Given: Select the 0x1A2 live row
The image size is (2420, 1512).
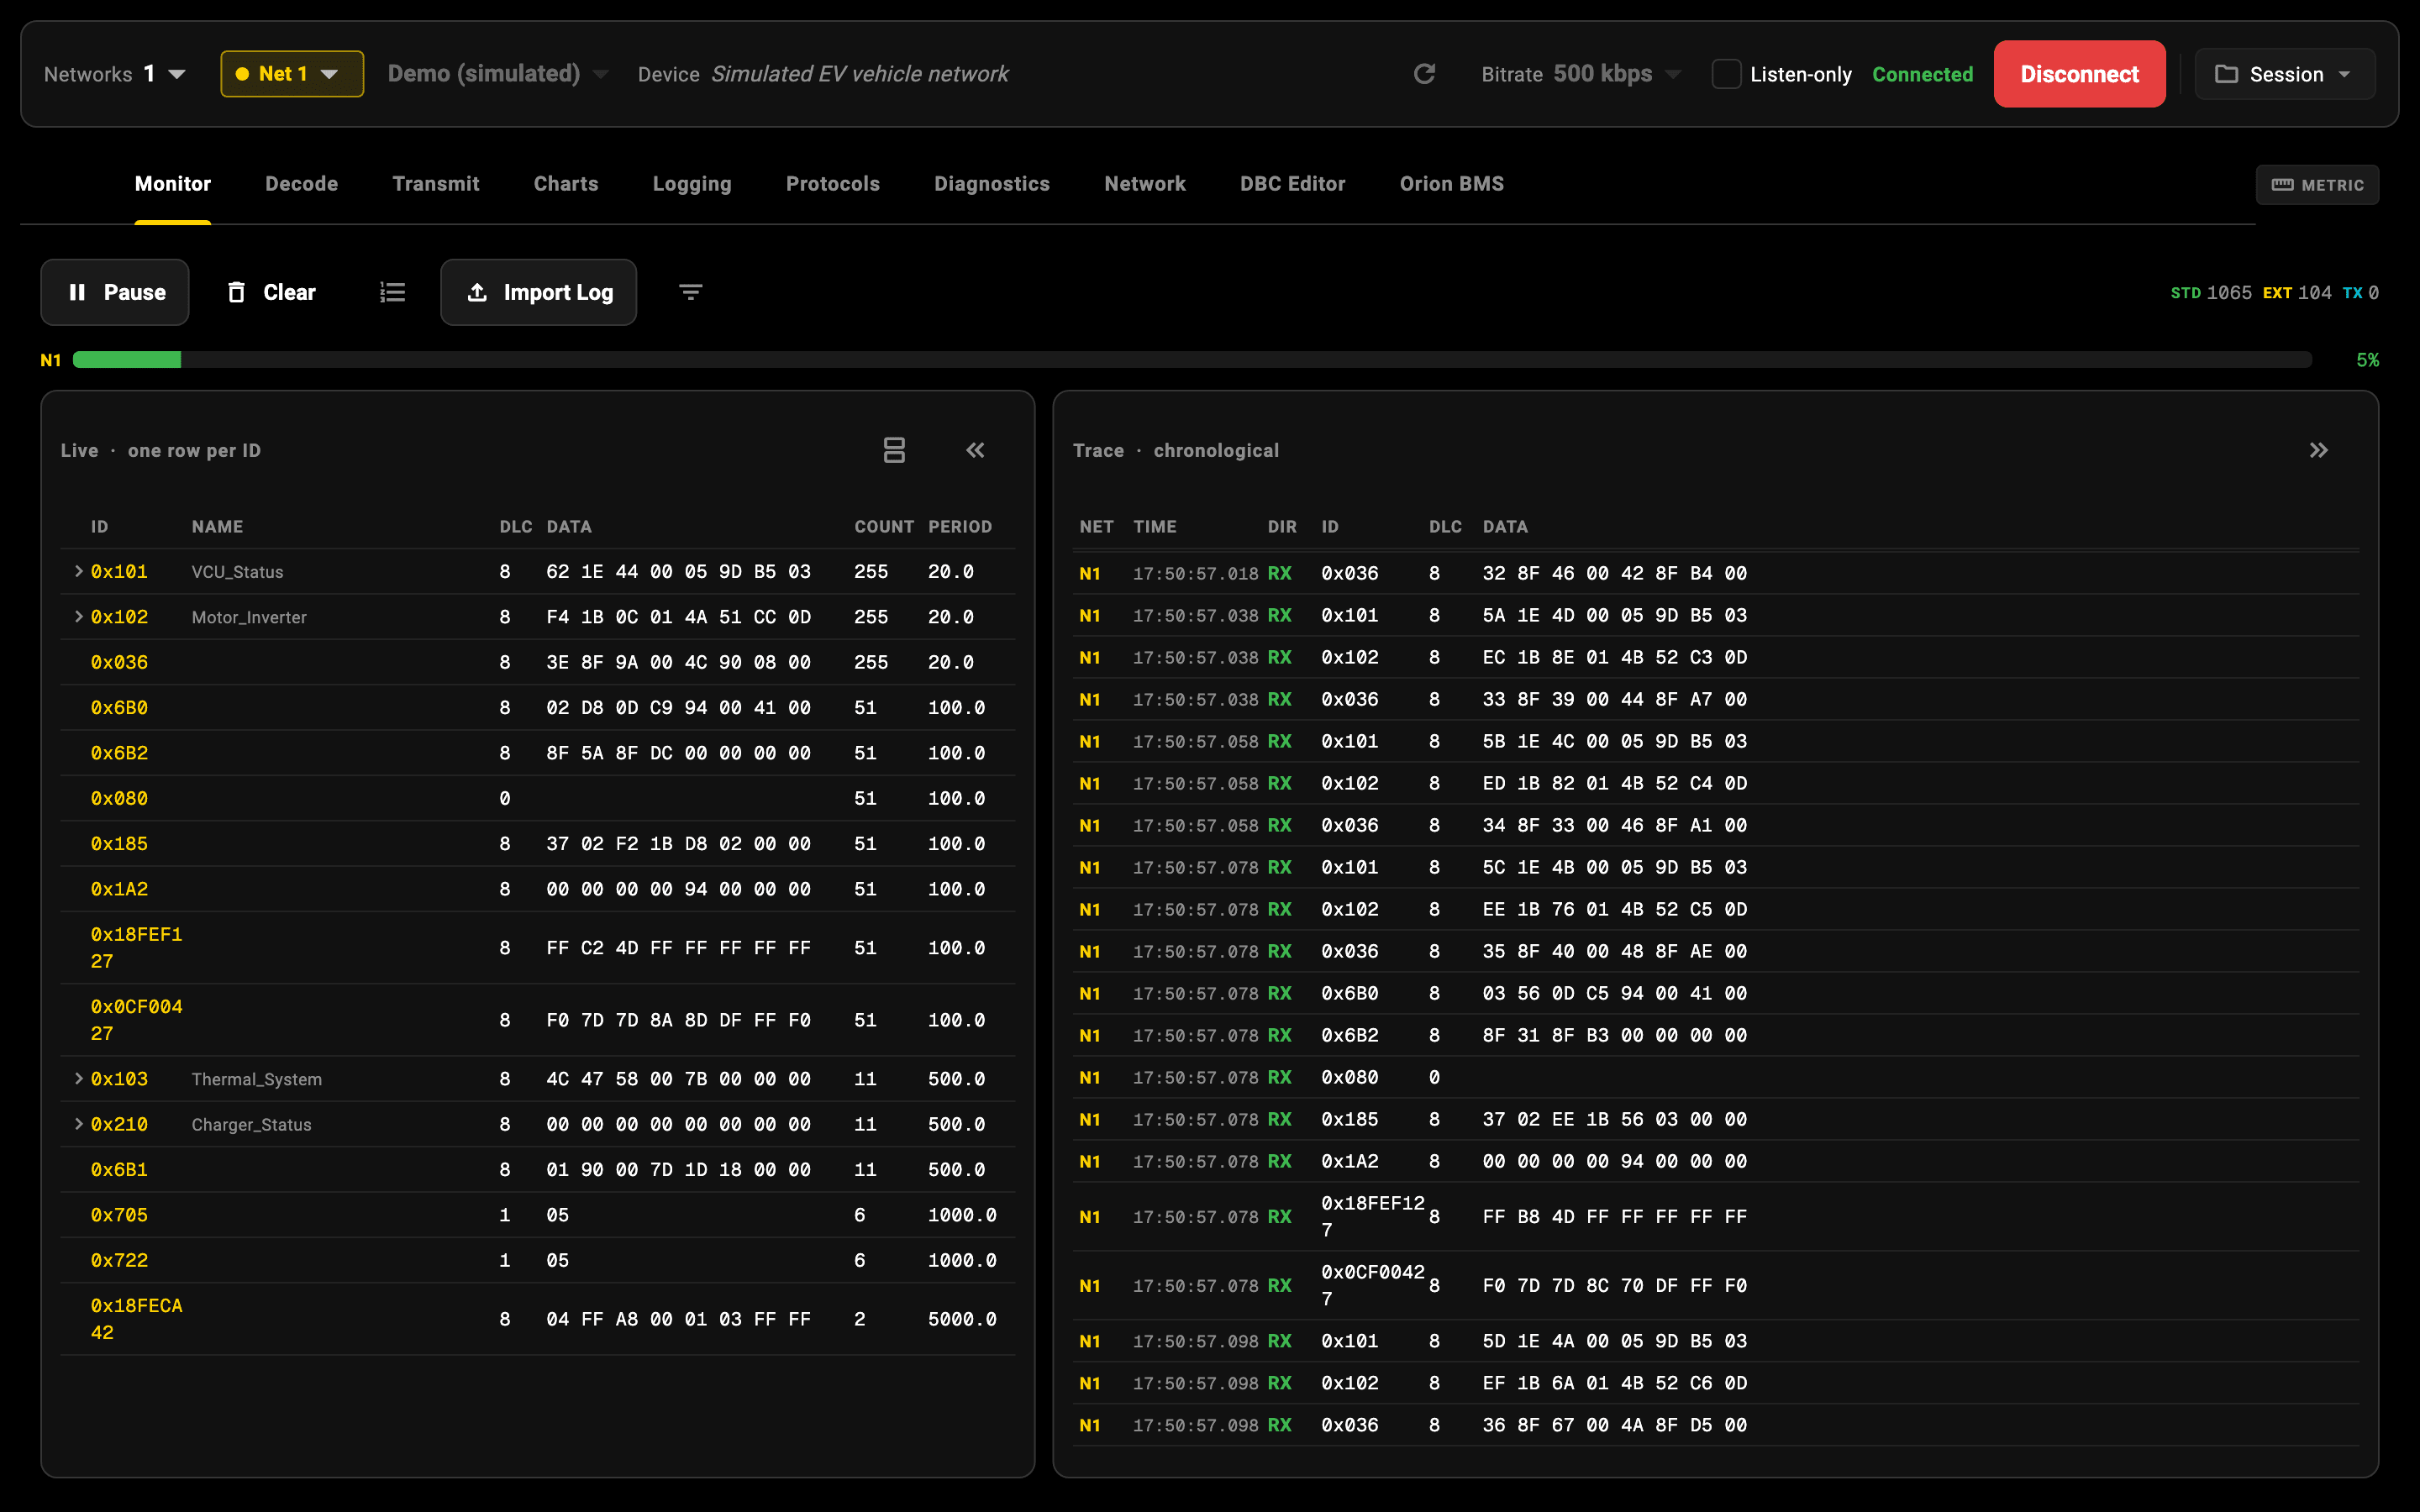Looking at the screenshot, I should (538, 889).
